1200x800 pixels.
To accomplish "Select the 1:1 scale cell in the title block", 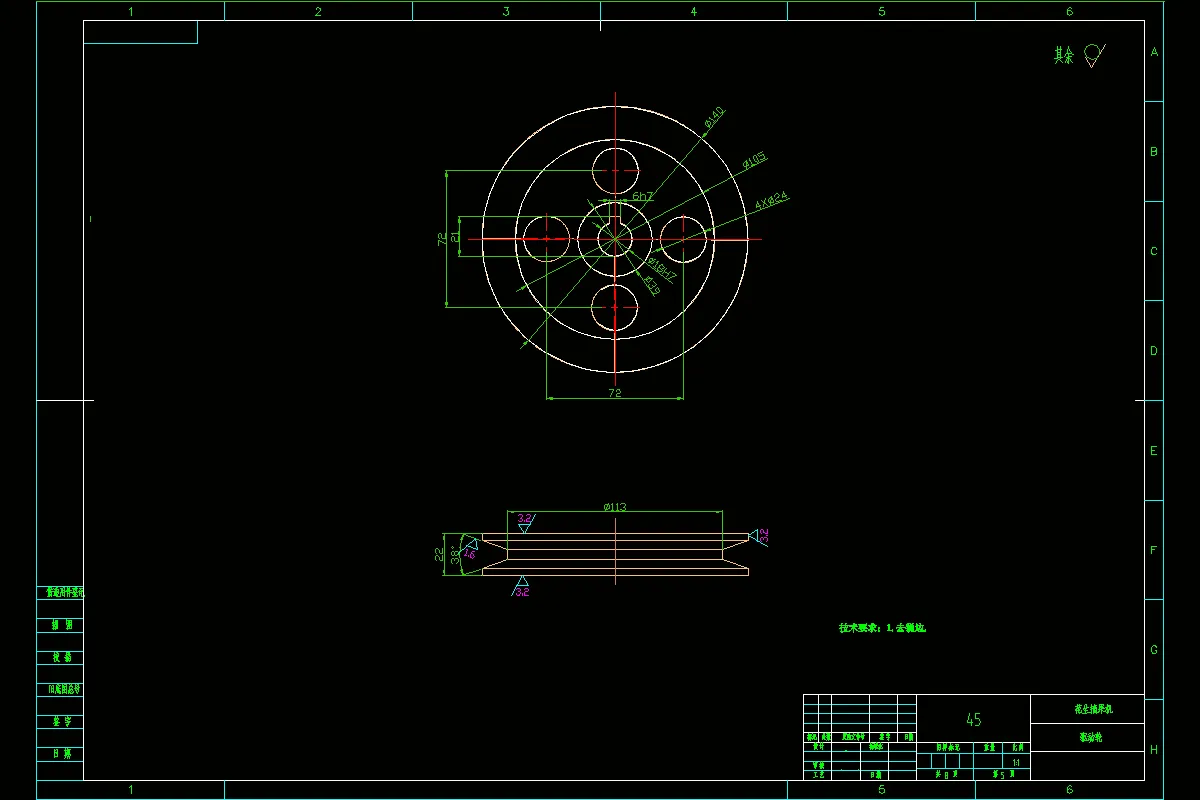I will (x=1017, y=762).
